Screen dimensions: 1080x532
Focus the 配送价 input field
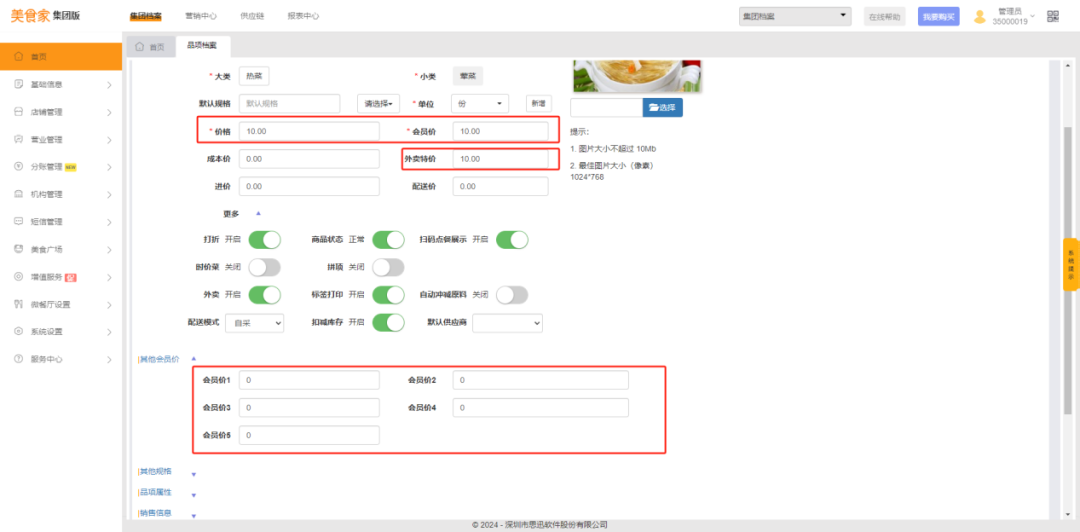click(x=501, y=186)
